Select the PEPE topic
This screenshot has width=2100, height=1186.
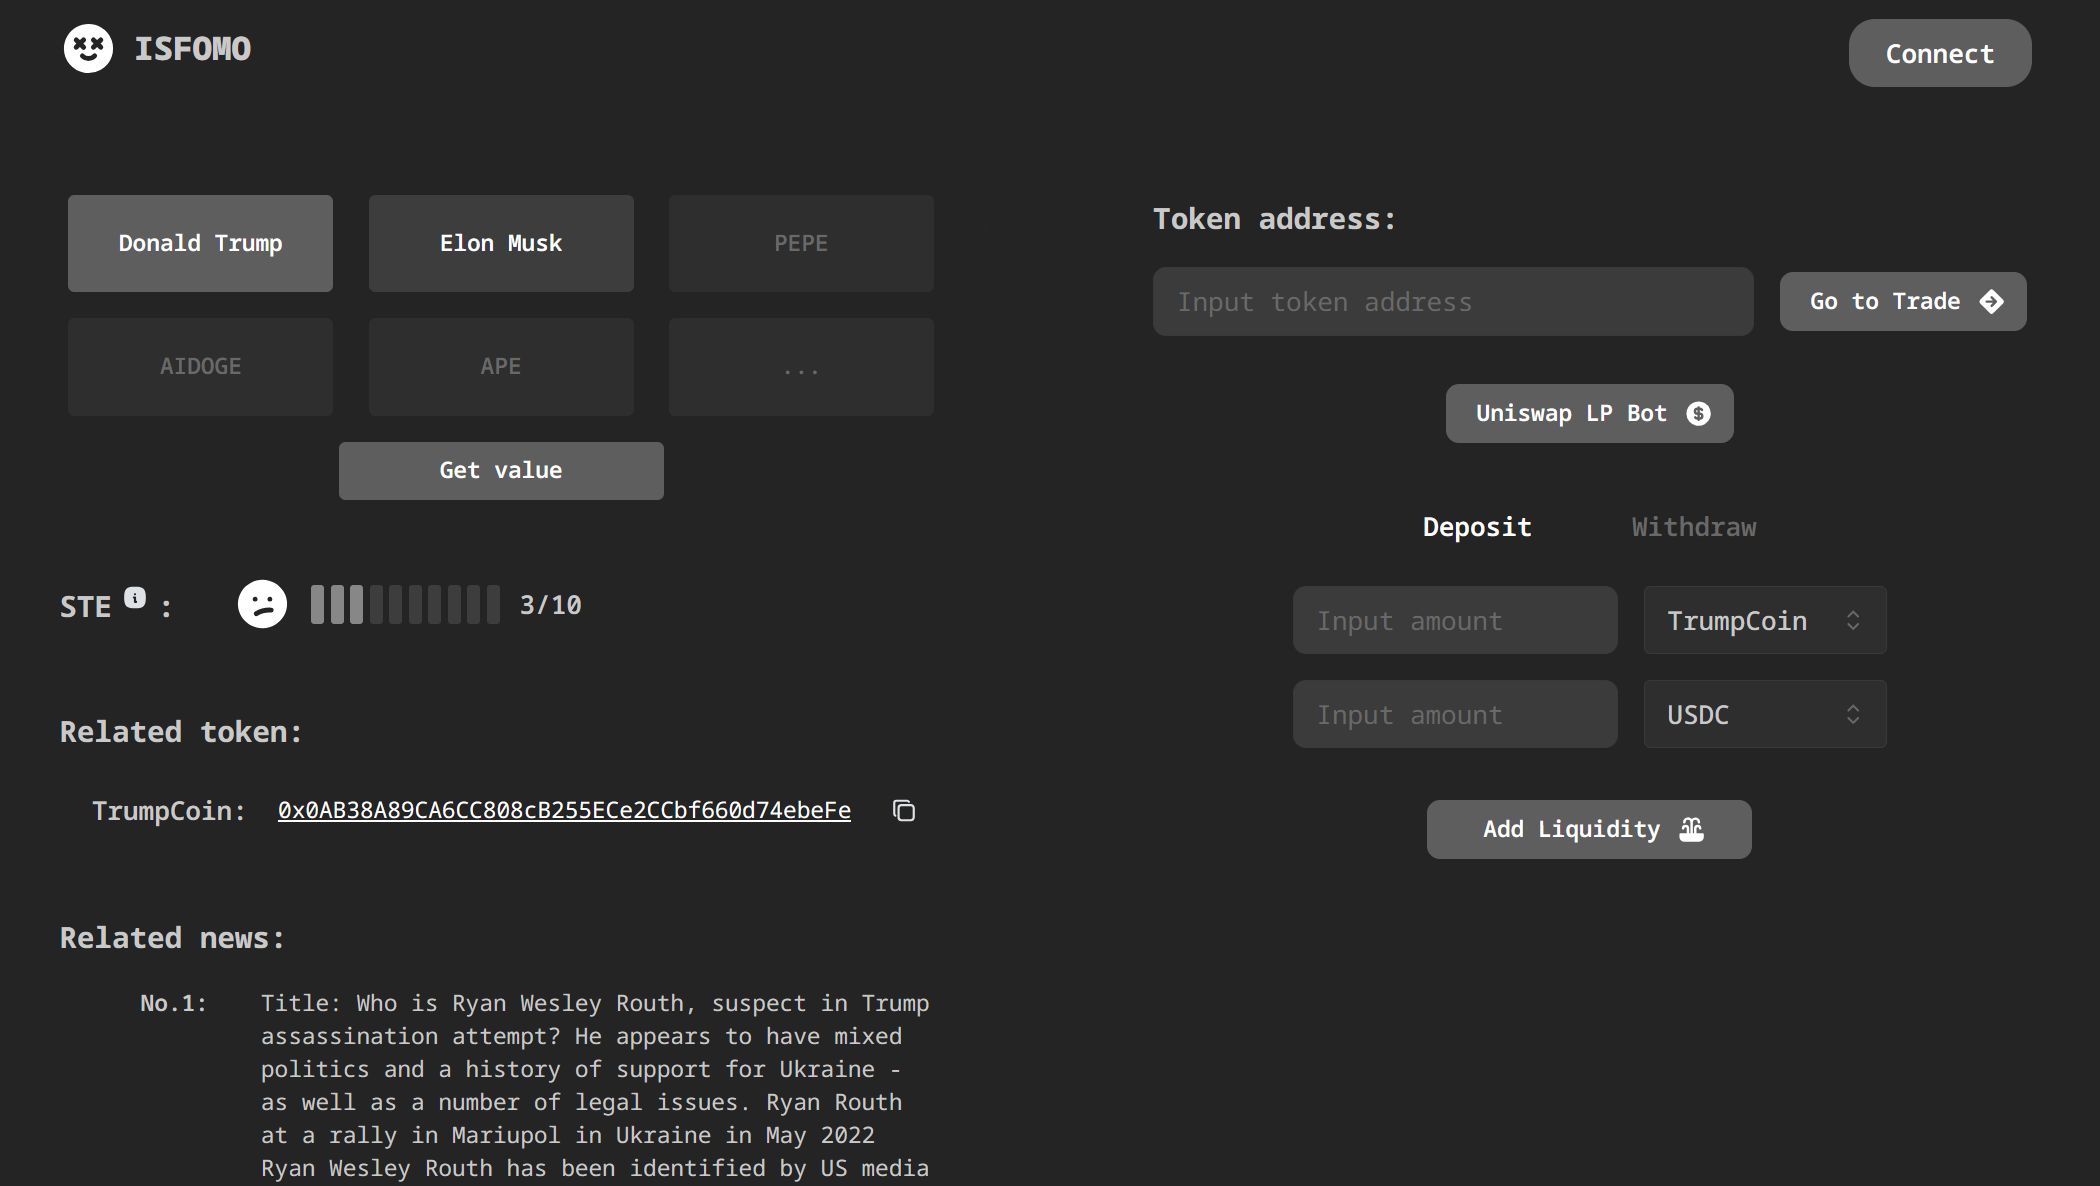(801, 243)
